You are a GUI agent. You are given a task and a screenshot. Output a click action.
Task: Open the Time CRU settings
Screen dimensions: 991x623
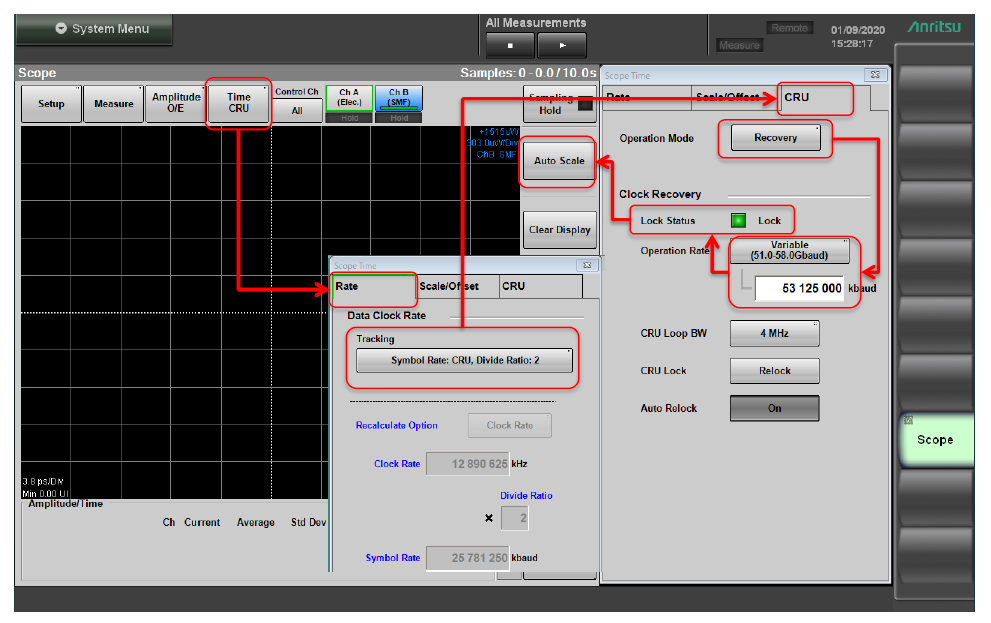pos(239,104)
